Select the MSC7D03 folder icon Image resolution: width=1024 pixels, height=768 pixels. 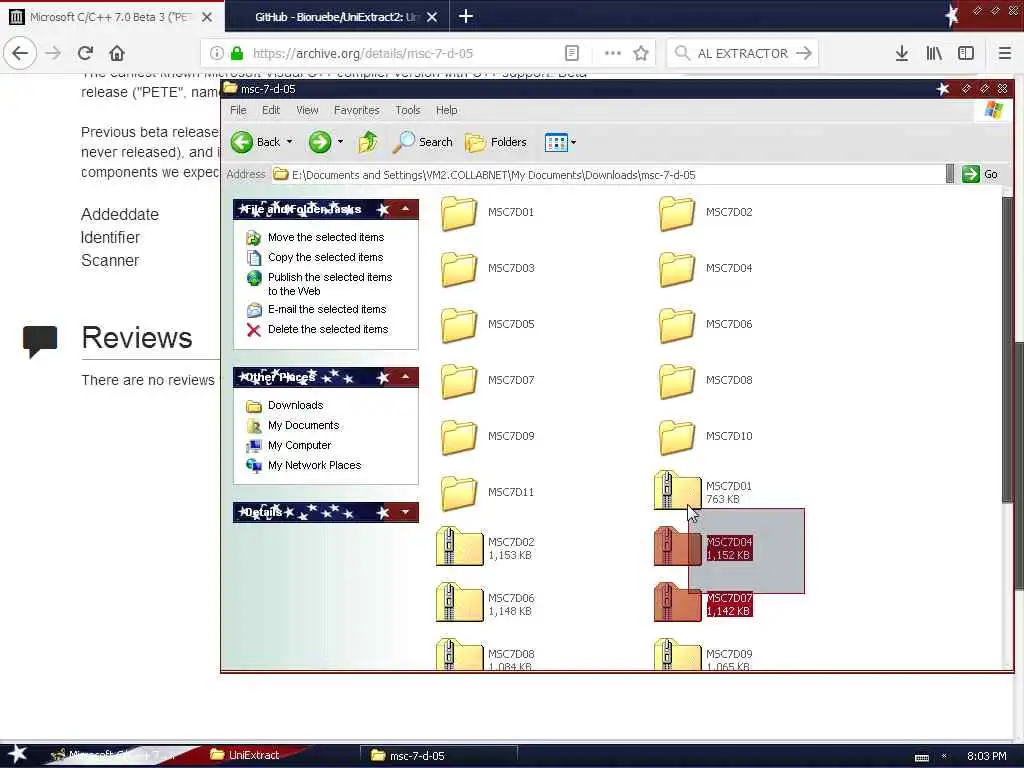459,269
